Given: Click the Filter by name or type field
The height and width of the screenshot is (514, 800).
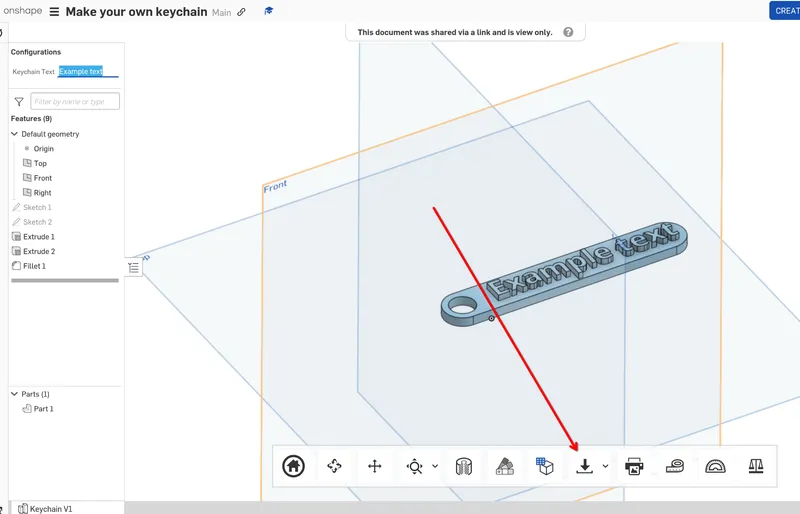Looking at the screenshot, I should pyautogui.click(x=75, y=102).
